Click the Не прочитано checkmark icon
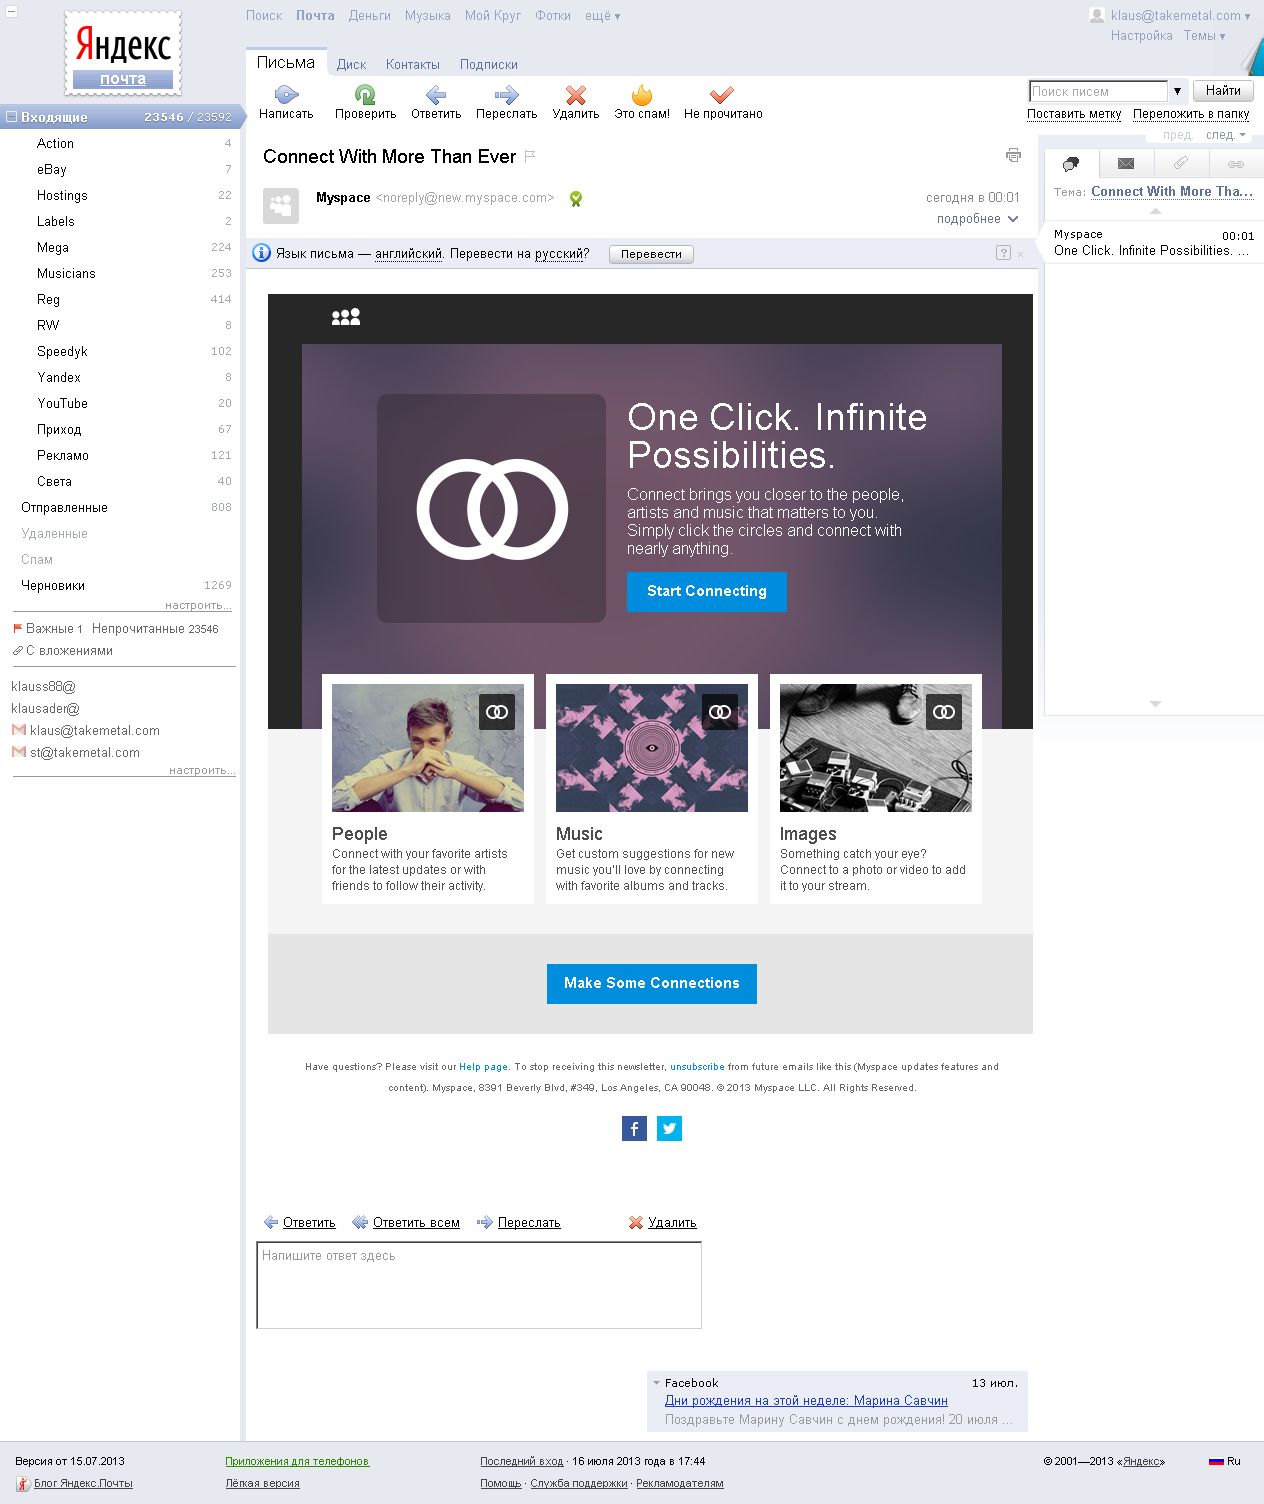Image resolution: width=1264 pixels, height=1504 pixels. (722, 95)
